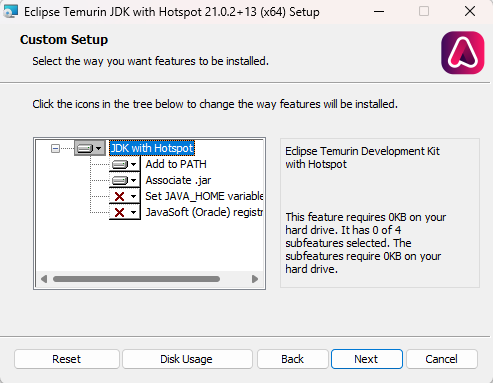
Task: Click the Reset button
Action: 67,359
